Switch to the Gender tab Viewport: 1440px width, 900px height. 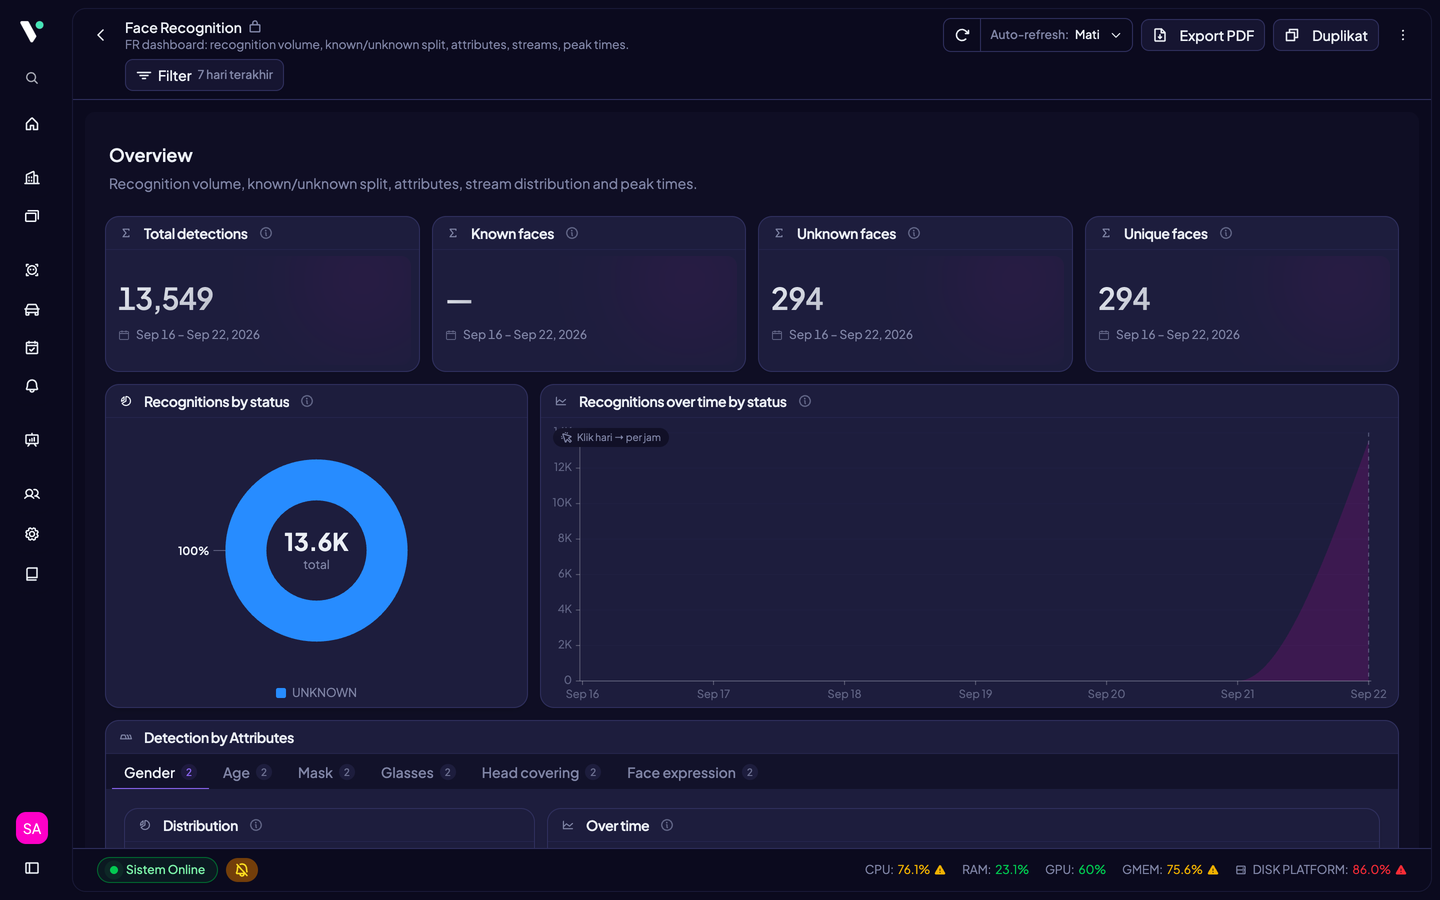pos(160,773)
